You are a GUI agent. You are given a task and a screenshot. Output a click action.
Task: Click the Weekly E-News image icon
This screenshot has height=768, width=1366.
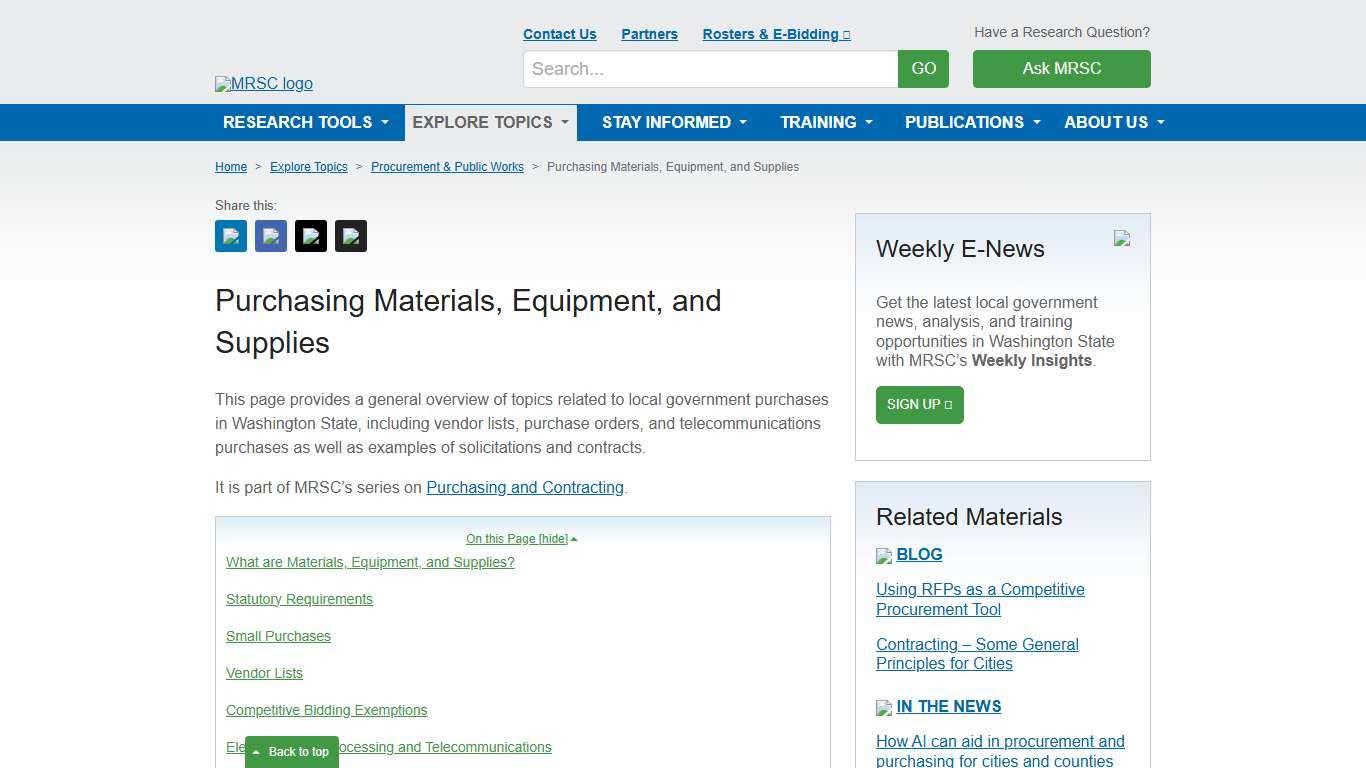[1121, 239]
